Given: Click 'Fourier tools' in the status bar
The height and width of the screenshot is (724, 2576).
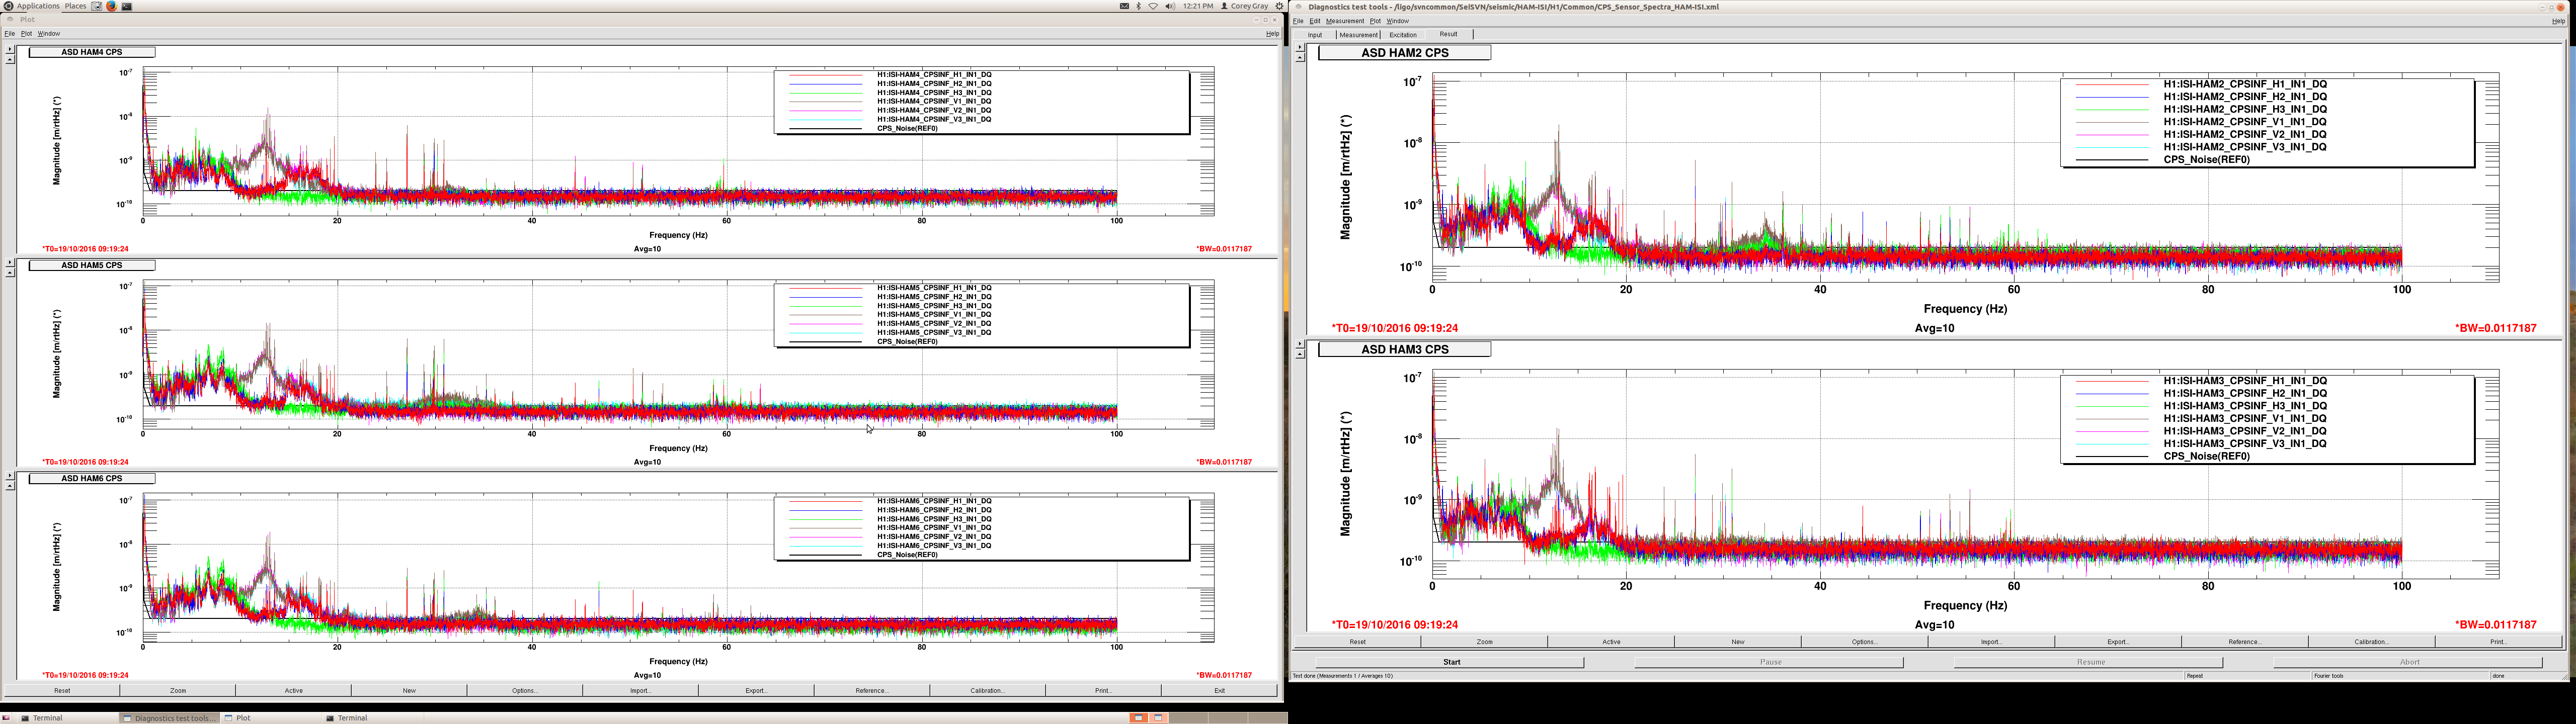Looking at the screenshot, I should pos(2329,676).
